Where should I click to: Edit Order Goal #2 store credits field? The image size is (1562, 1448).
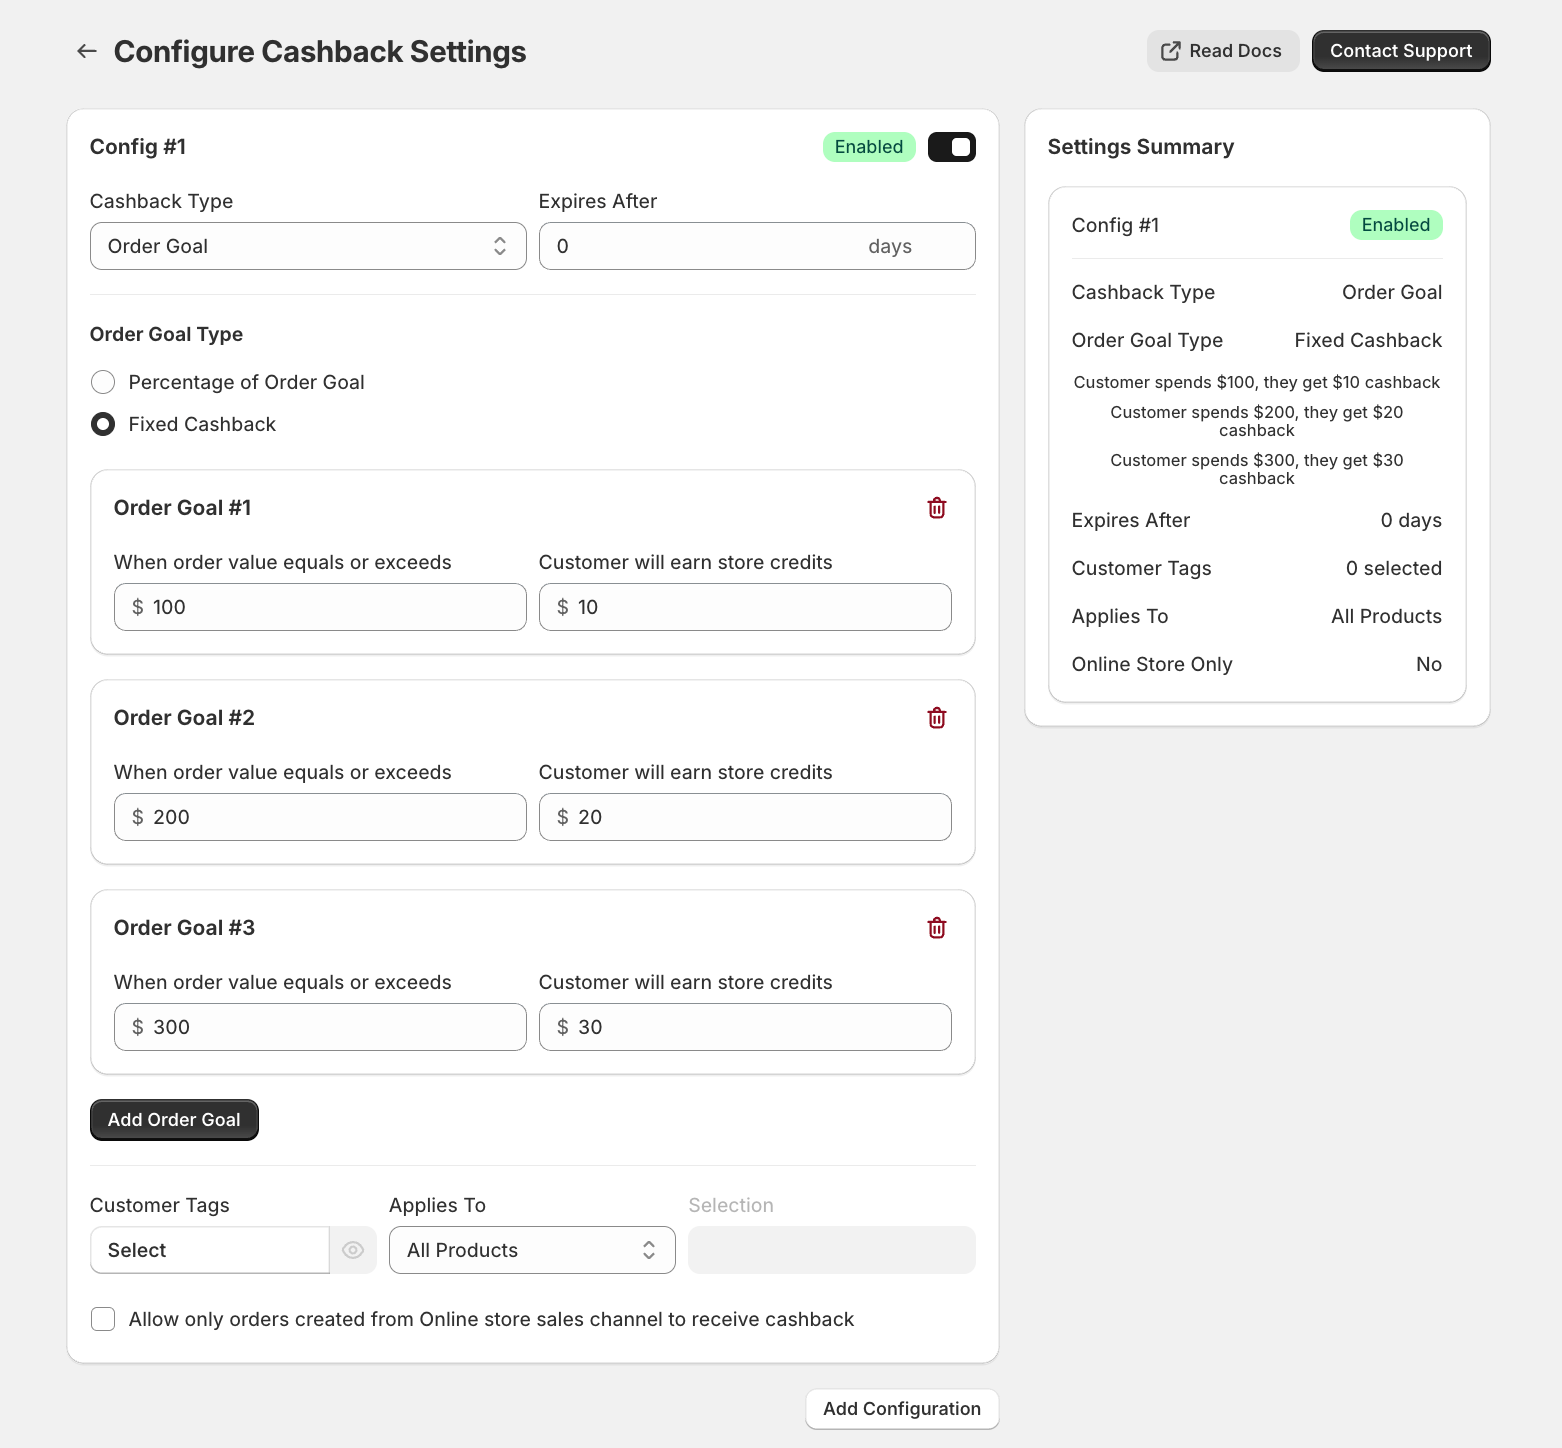click(755, 817)
